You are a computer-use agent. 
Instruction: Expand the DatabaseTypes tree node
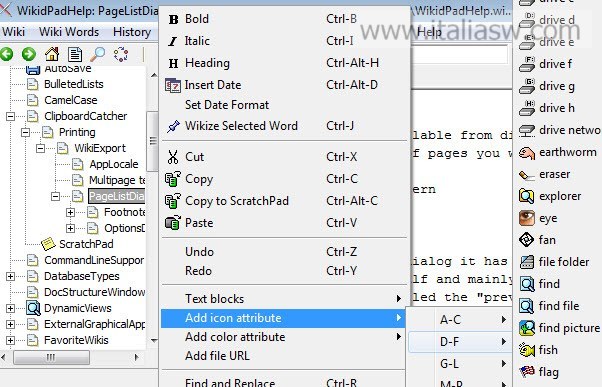(11, 276)
